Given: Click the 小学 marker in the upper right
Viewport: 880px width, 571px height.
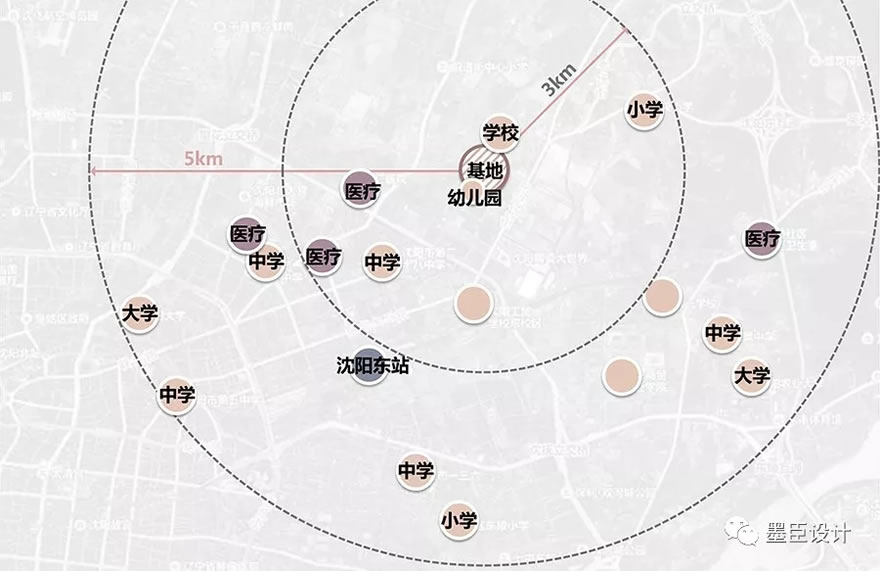Looking at the screenshot, I should point(644,111).
